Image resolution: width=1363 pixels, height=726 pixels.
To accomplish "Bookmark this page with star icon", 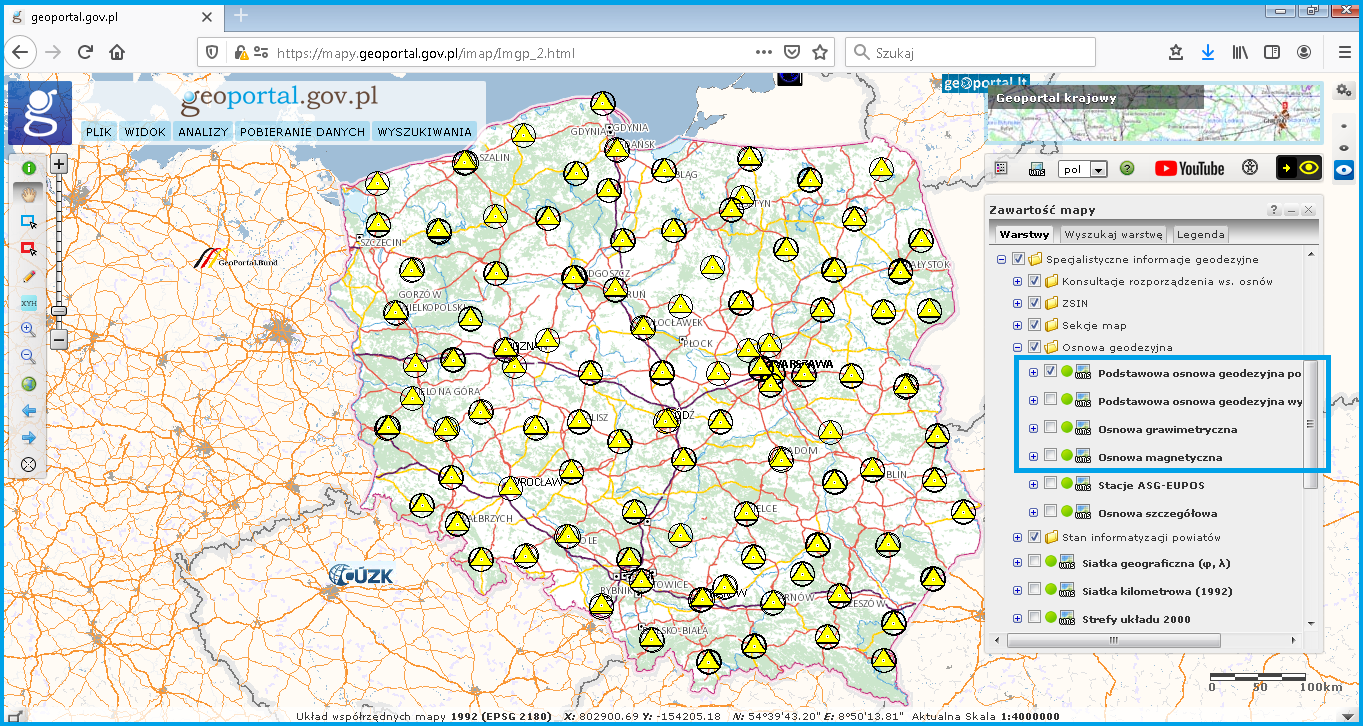I will (821, 52).
